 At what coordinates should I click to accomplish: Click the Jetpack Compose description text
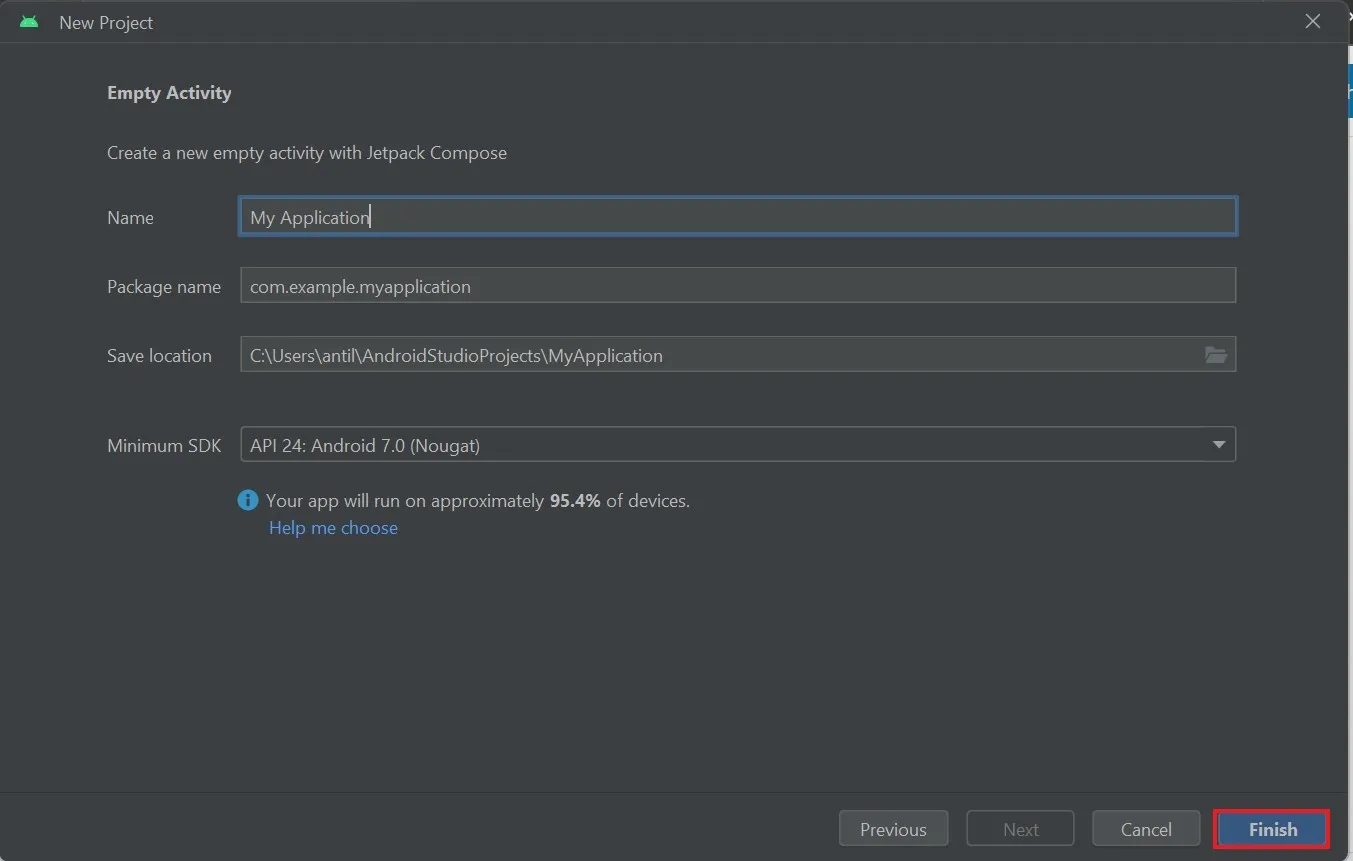click(x=307, y=153)
